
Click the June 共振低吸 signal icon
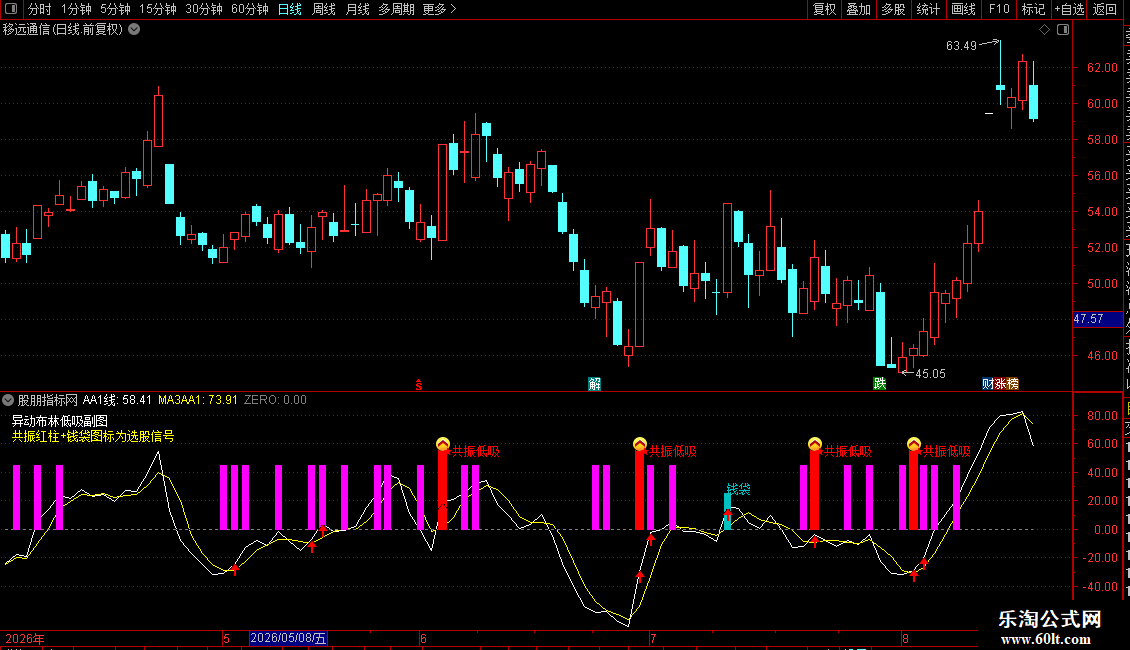click(443, 444)
